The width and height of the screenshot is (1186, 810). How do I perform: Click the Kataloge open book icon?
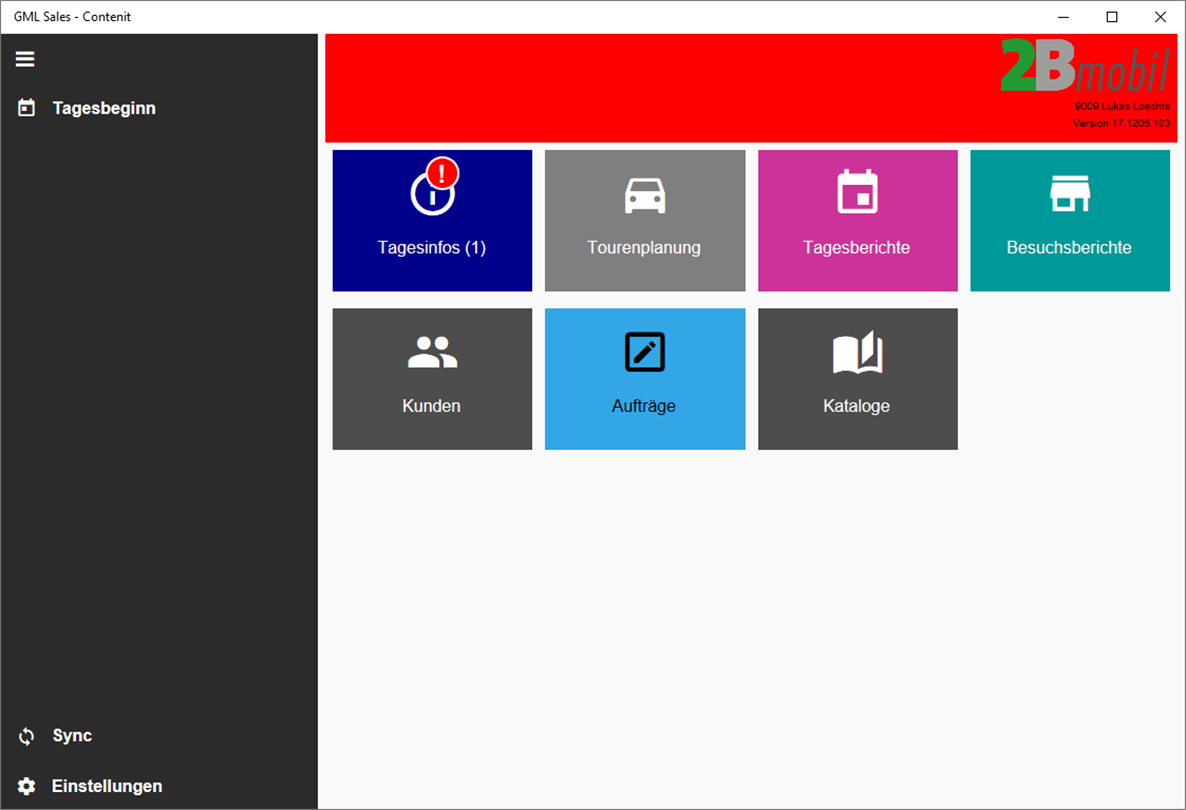pos(858,352)
